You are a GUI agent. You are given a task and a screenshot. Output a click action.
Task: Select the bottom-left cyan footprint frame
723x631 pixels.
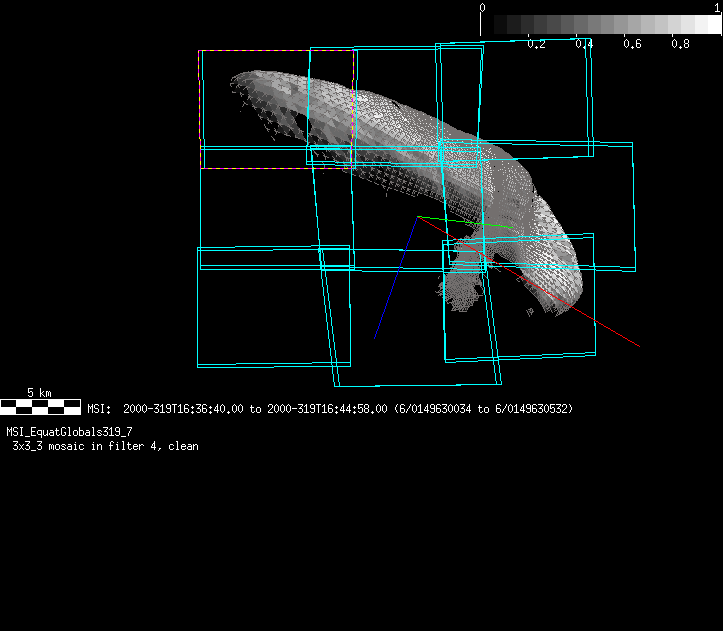(x=198, y=310)
